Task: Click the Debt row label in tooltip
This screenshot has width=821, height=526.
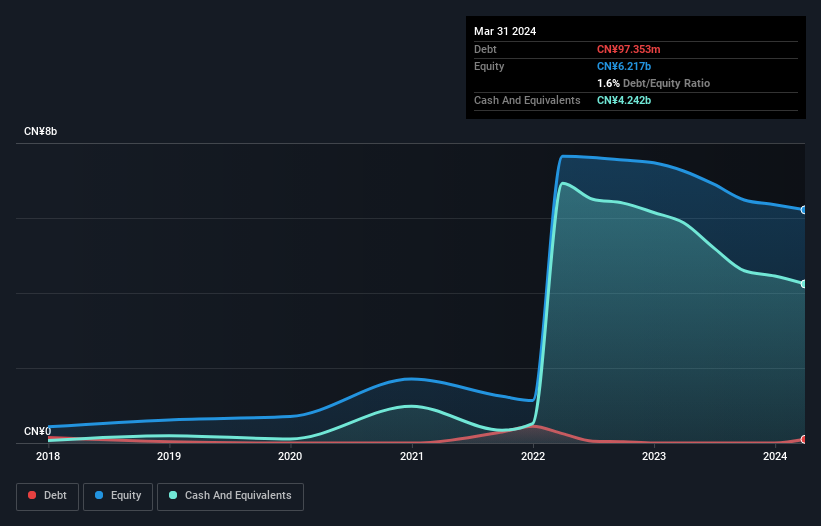Action: [x=485, y=49]
